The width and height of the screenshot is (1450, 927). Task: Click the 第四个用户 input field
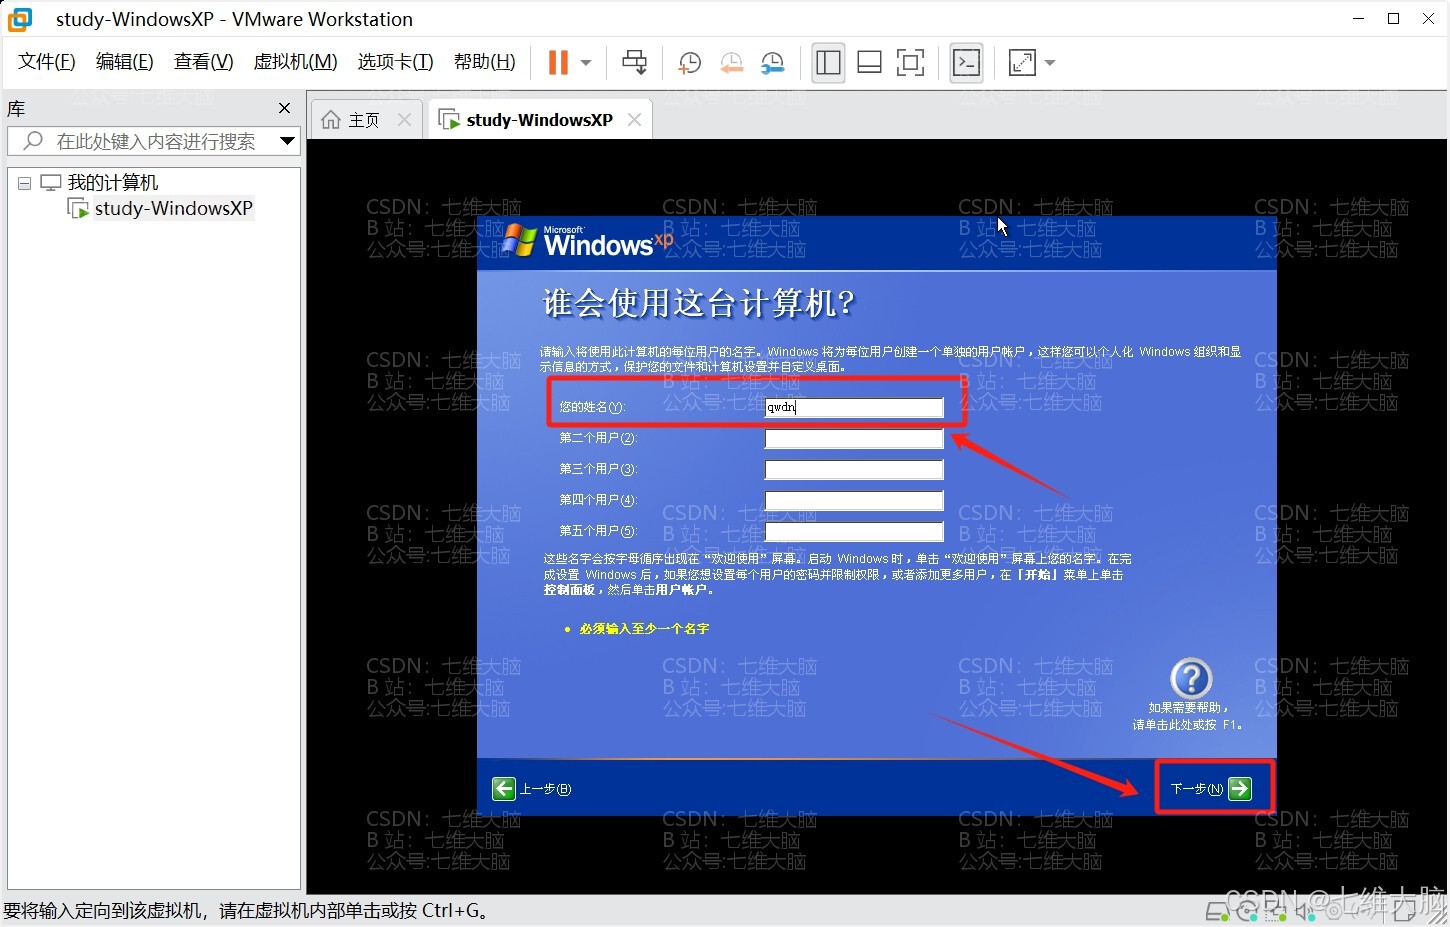pyautogui.click(x=854, y=500)
